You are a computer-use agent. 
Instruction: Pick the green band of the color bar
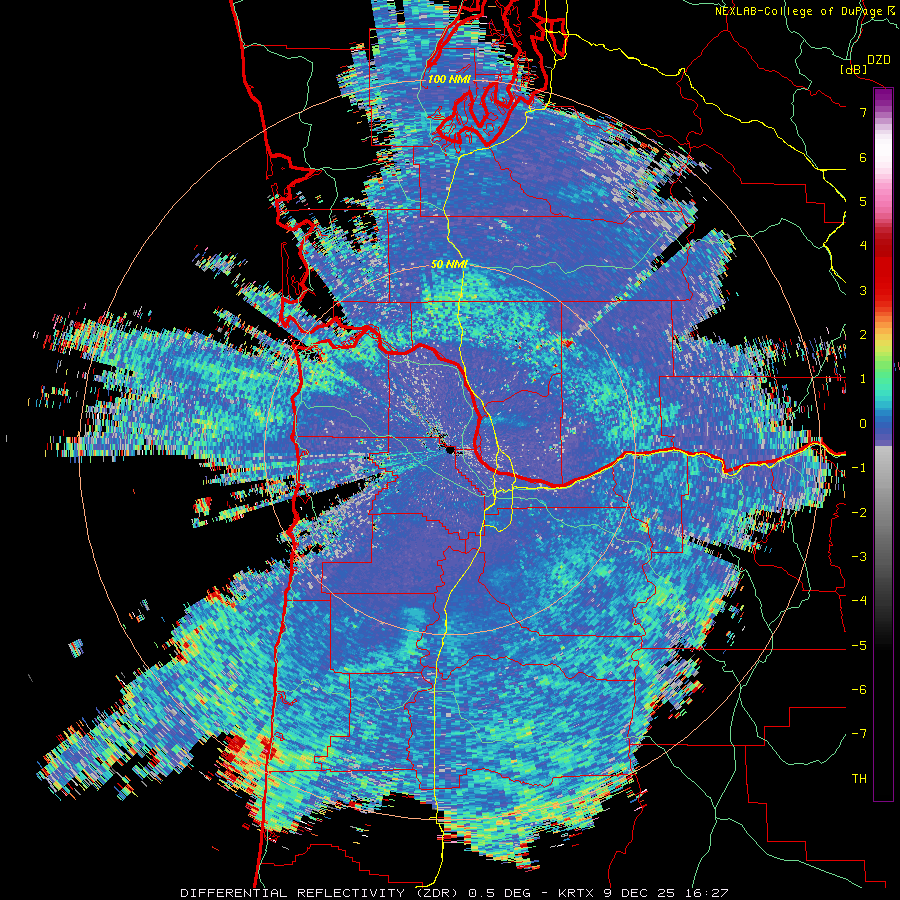click(883, 373)
